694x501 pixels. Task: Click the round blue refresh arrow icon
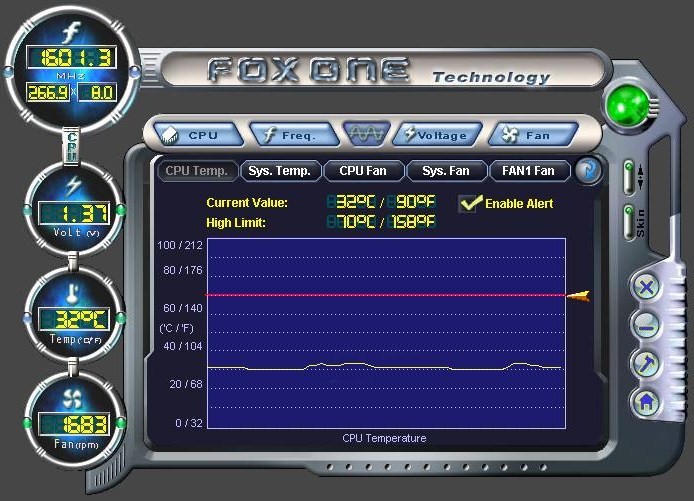point(588,170)
